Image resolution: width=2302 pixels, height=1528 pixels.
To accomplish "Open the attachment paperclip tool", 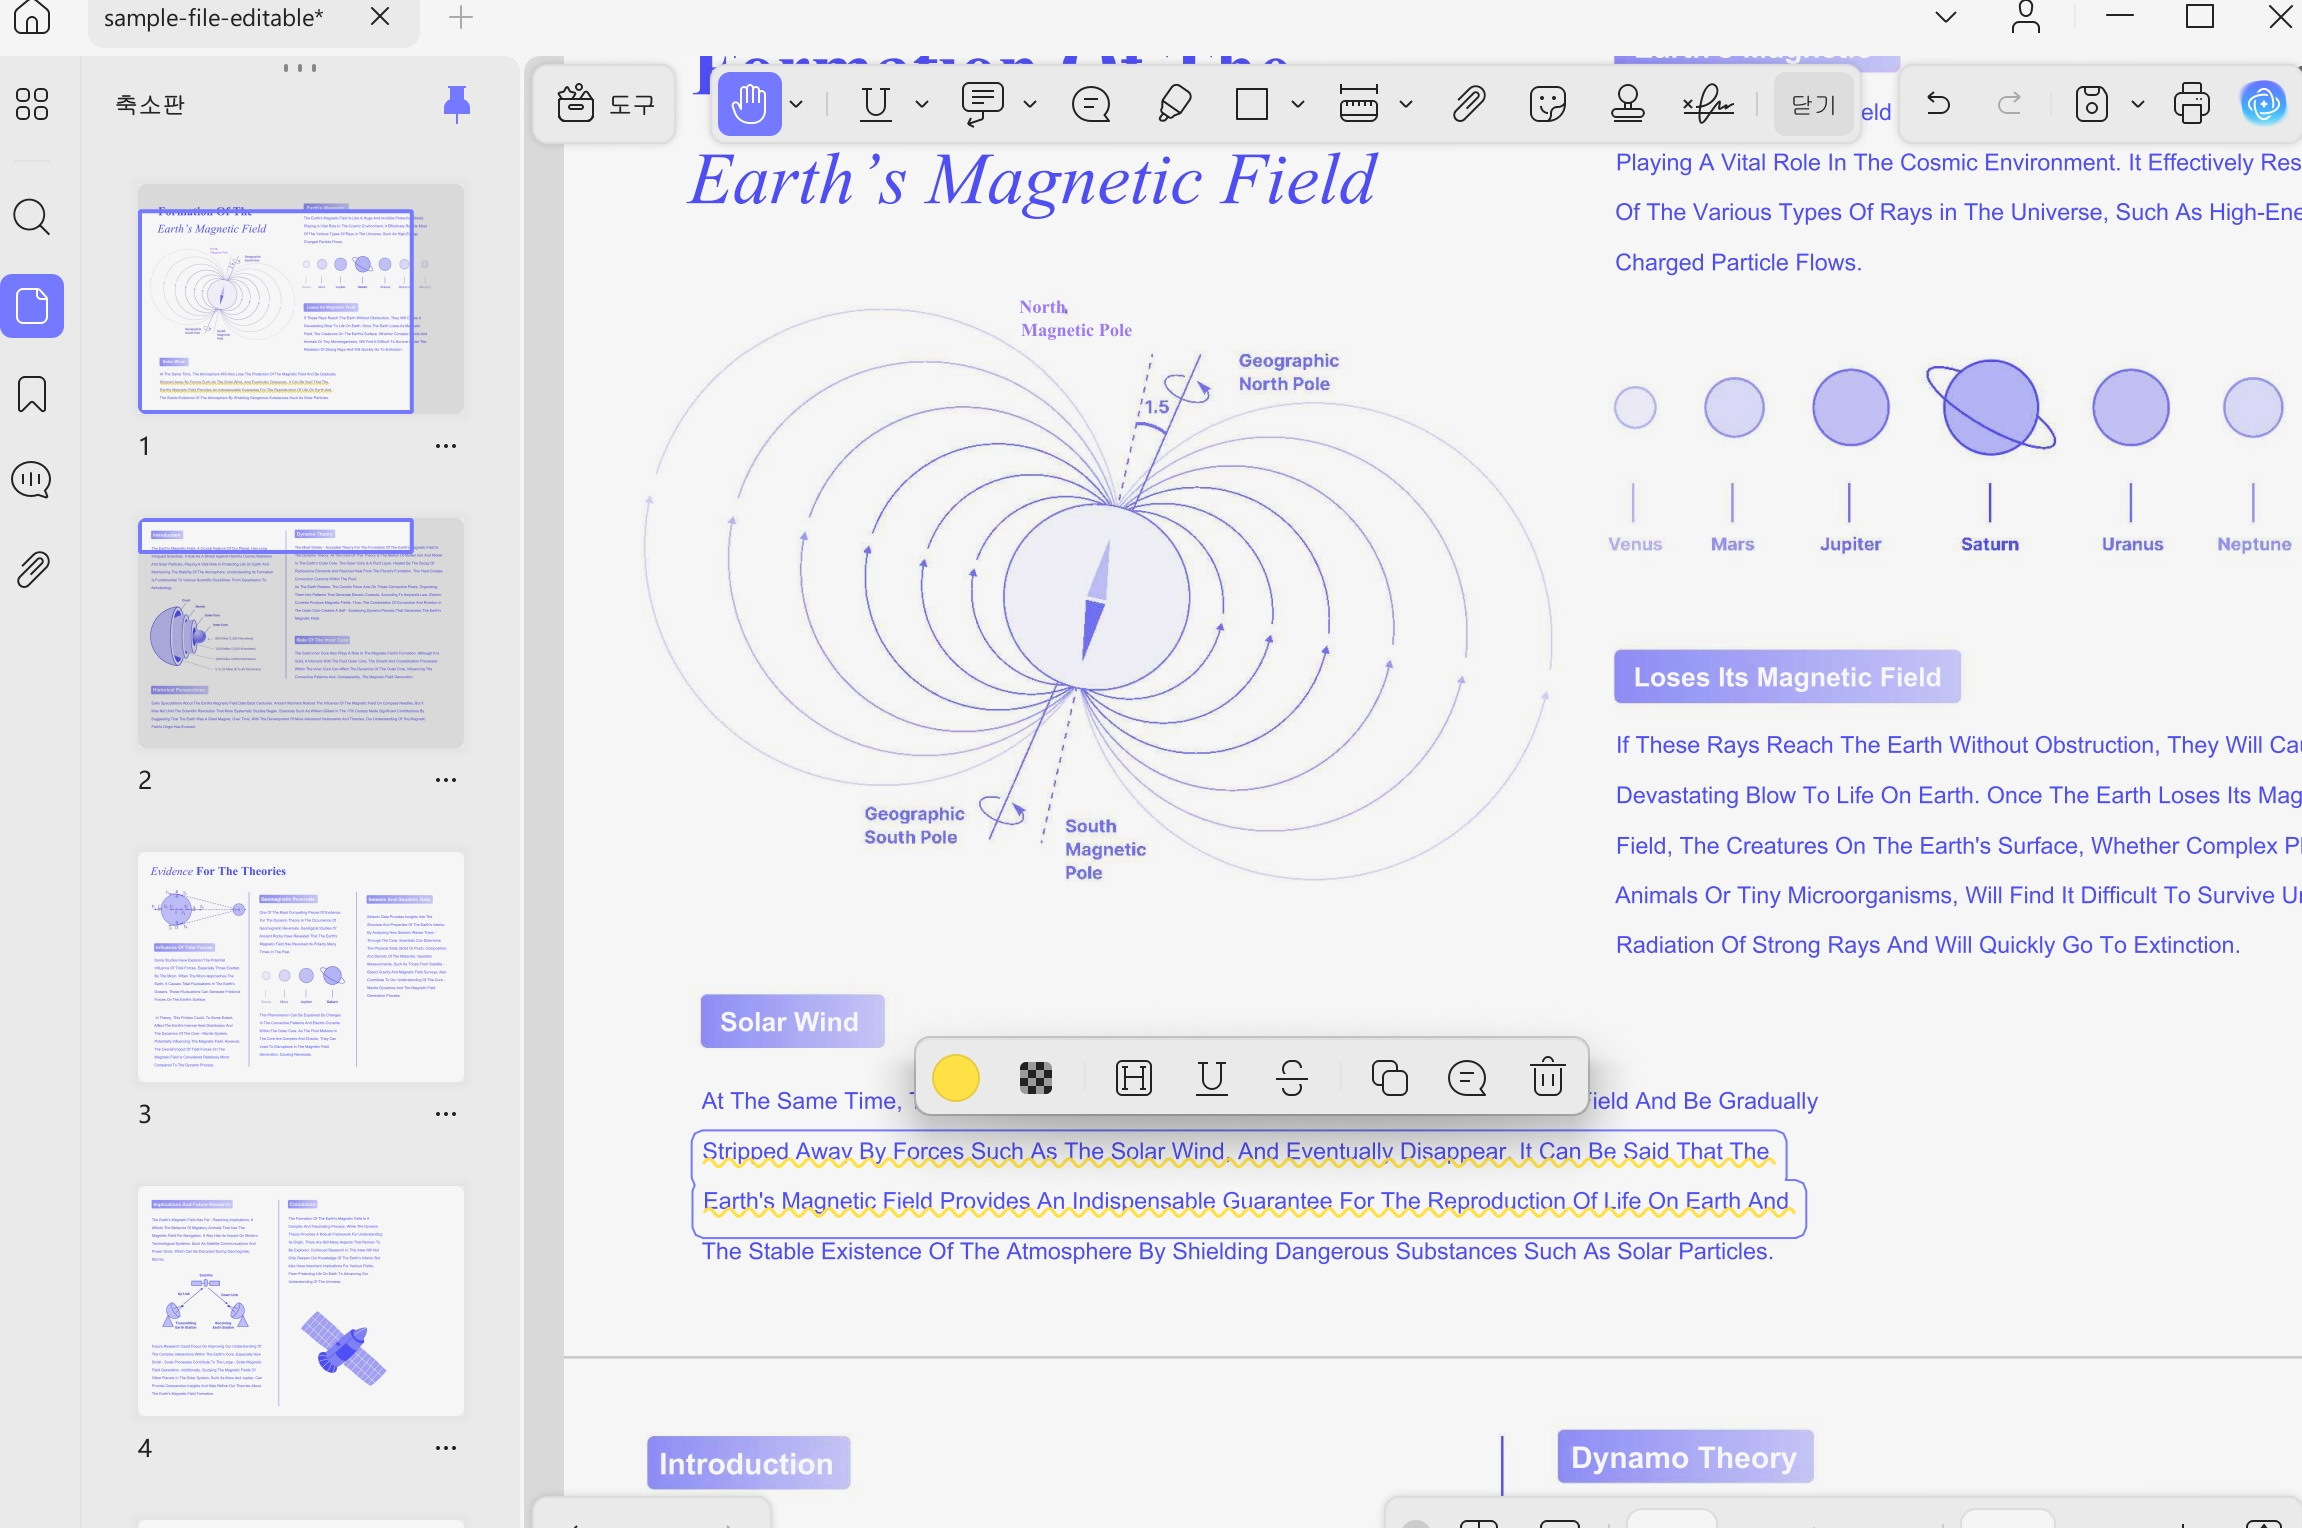I will click(1468, 104).
